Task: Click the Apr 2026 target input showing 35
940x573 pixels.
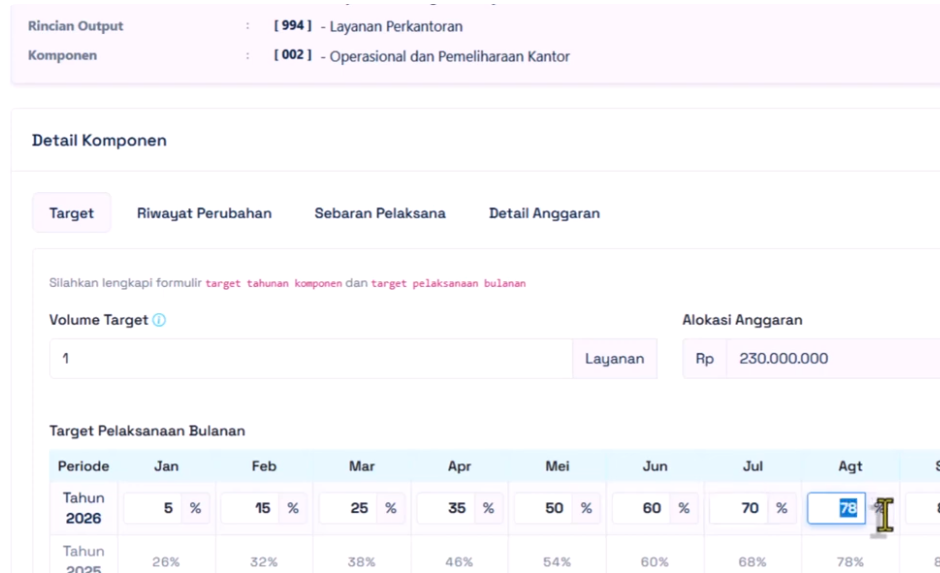Action: click(x=445, y=508)
